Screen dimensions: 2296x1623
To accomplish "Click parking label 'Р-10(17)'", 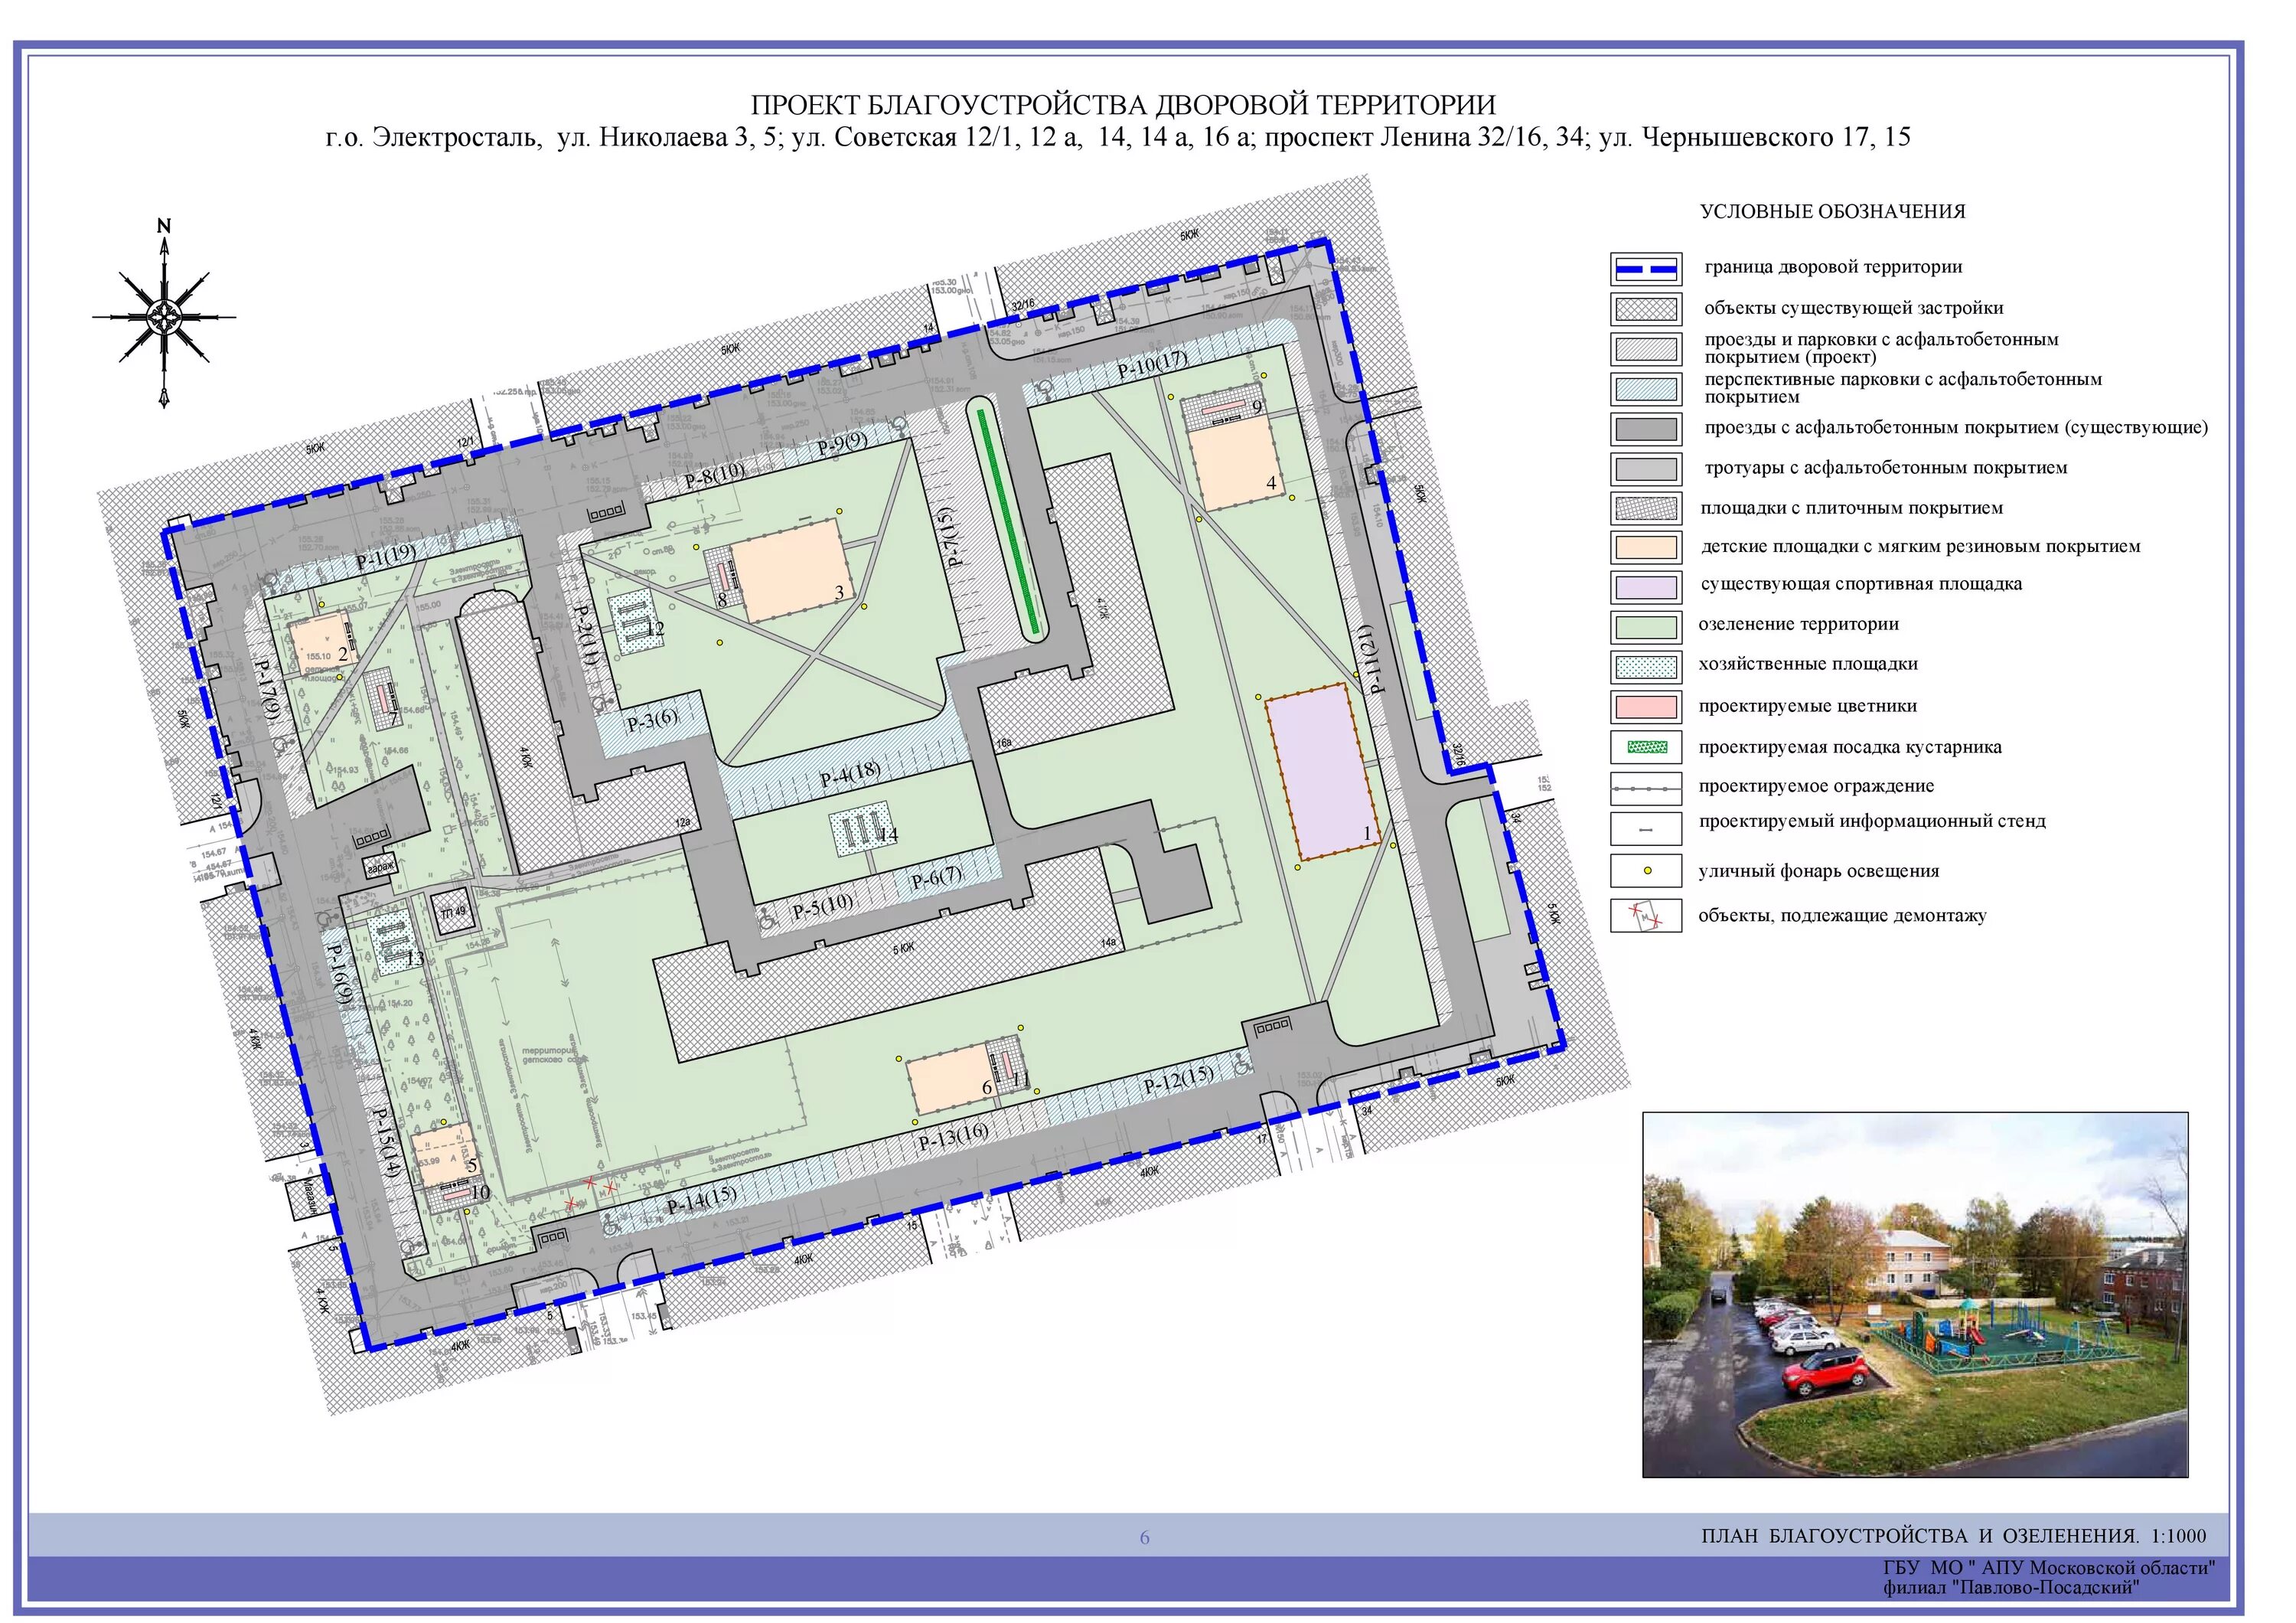I will [x=1152, y=364].
